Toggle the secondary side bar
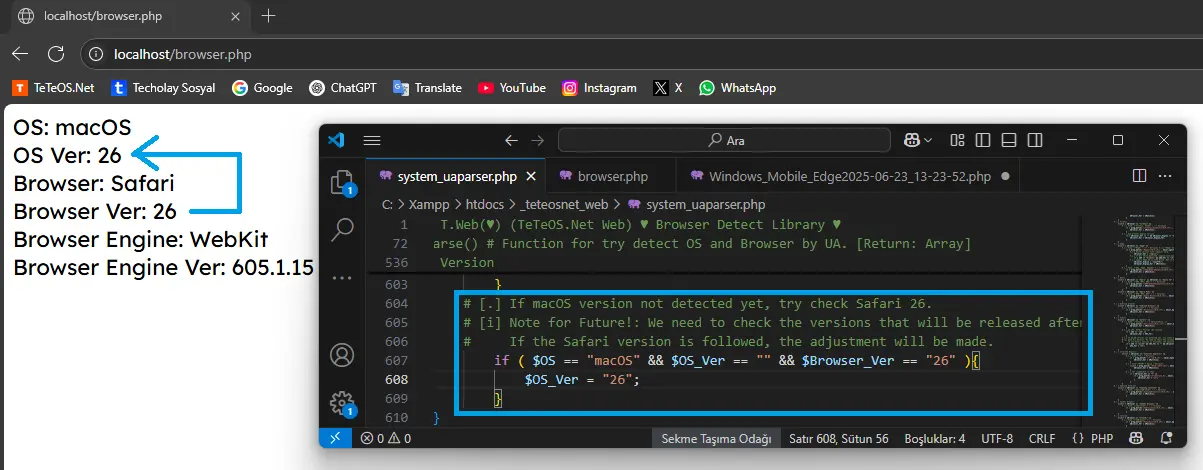 (x=1035, y=140)
